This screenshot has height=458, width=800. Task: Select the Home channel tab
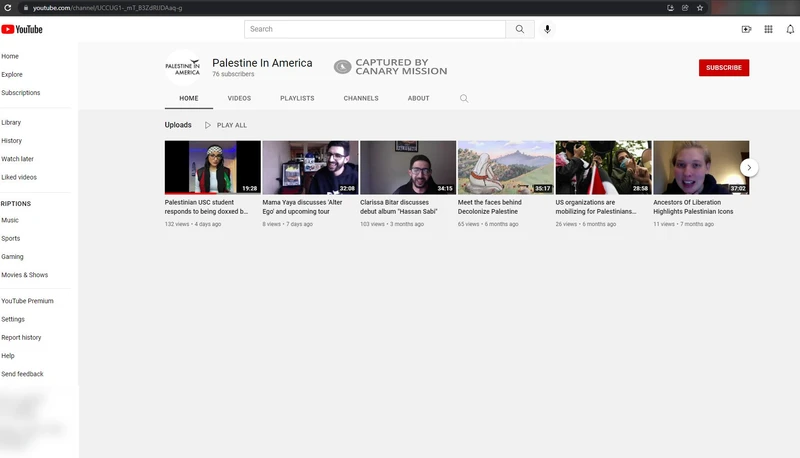point(189,98)
